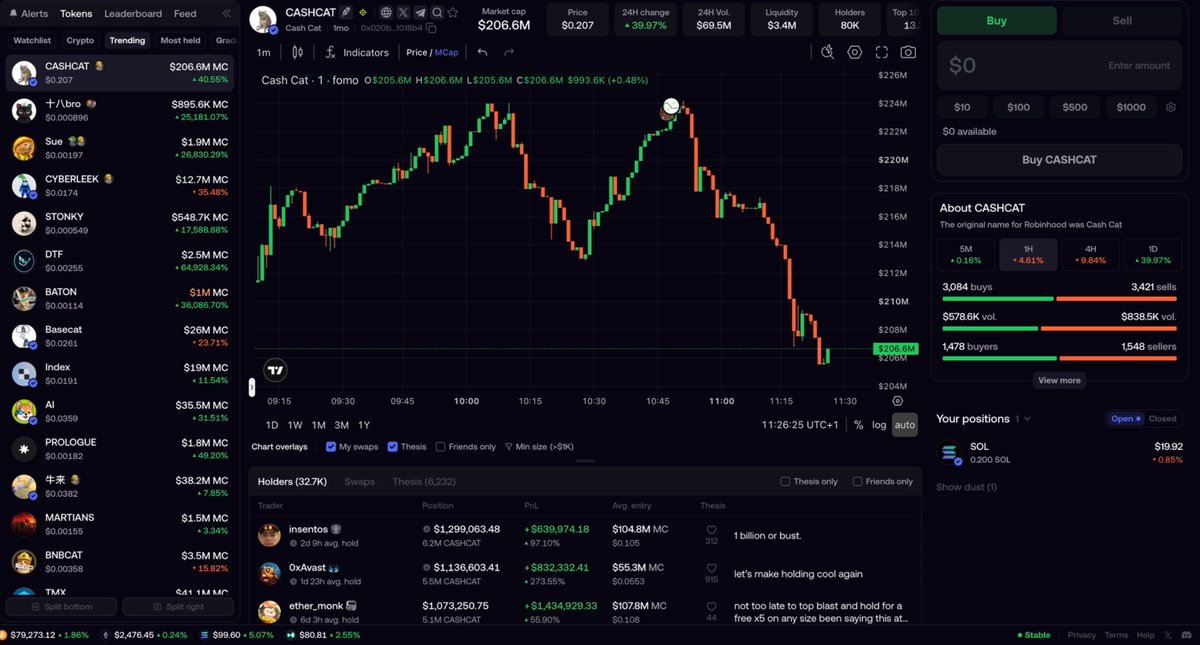
Task: Undo last chart action arrow
Action: (483, 52)
